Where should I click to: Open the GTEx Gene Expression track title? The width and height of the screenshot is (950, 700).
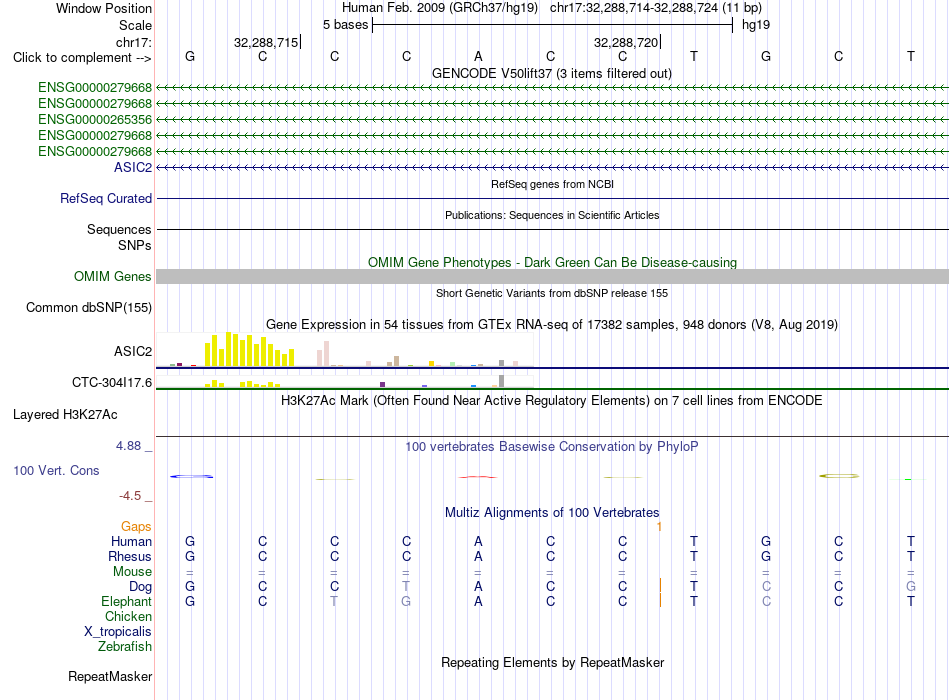coord(552,324)
